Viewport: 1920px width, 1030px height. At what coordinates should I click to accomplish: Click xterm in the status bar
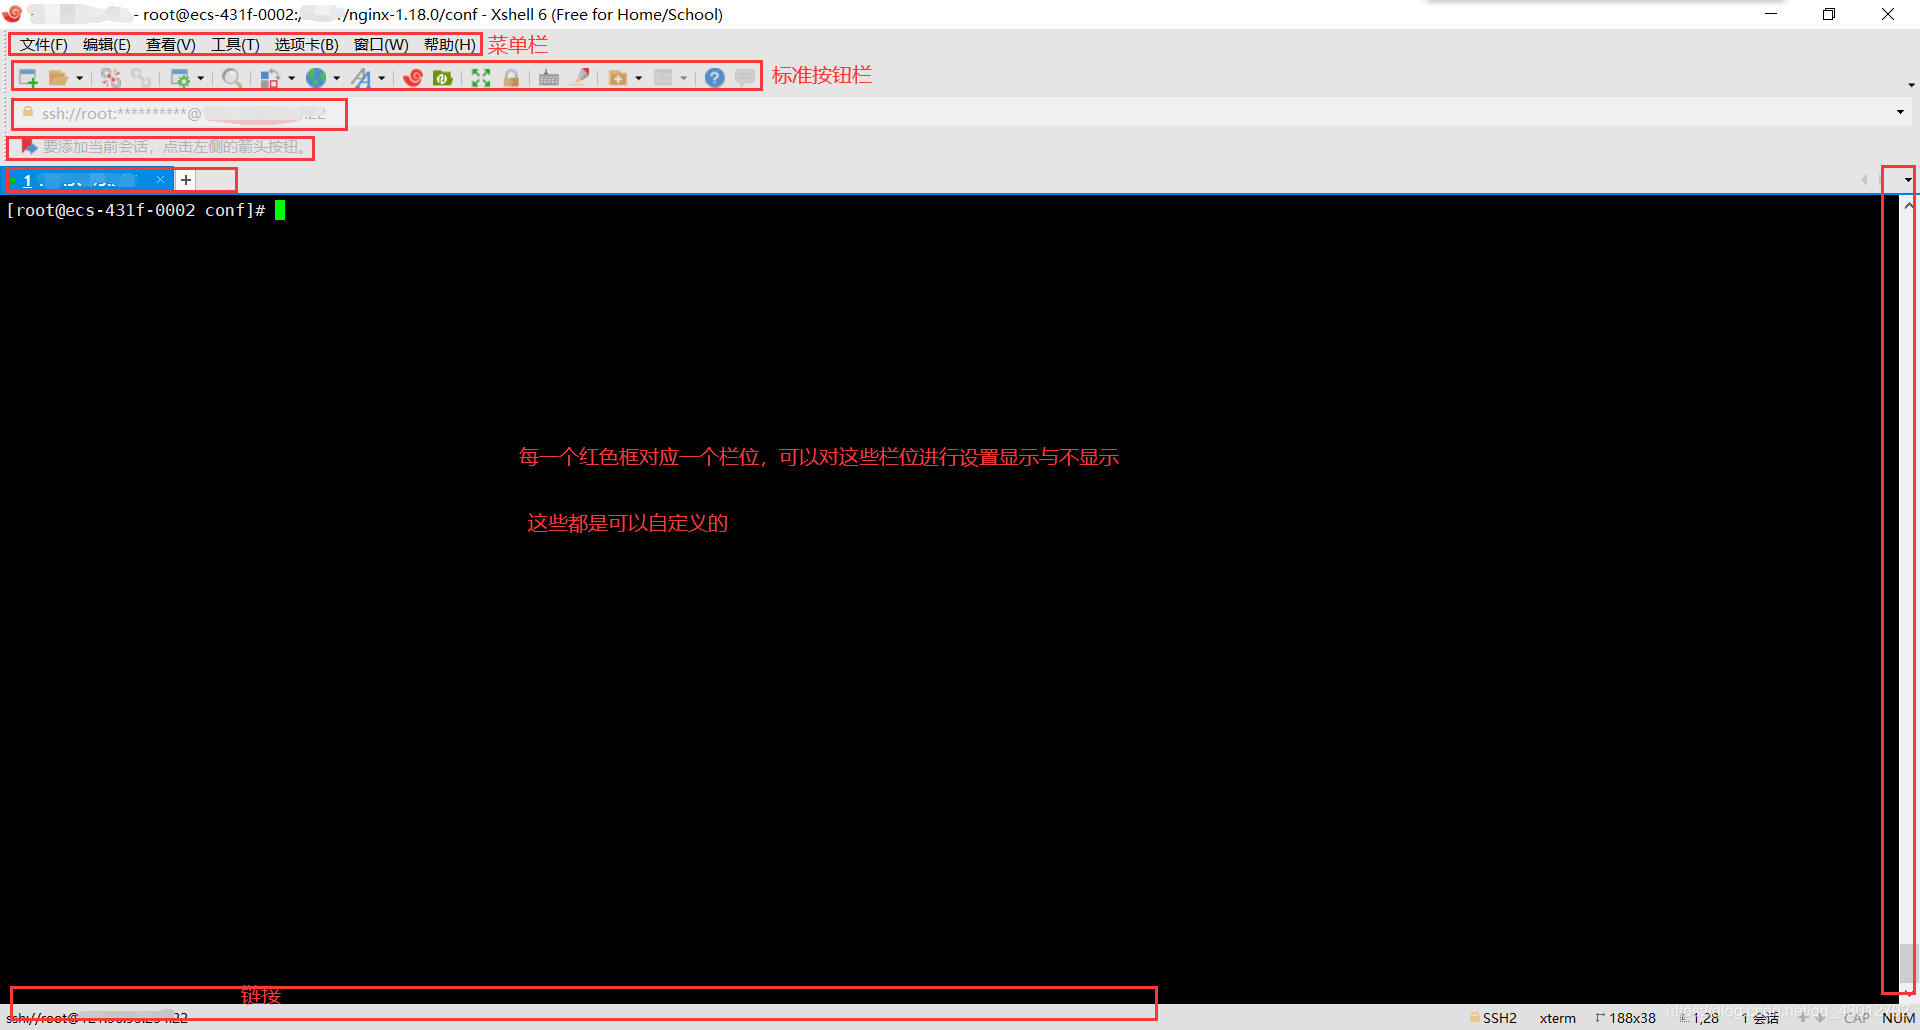coord(1557,1018)
